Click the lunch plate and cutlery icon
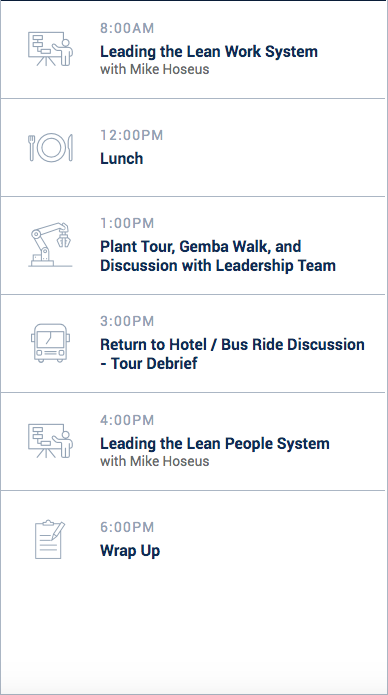The width and height of the screenshot is (388, 695). (x=51, y=148)
